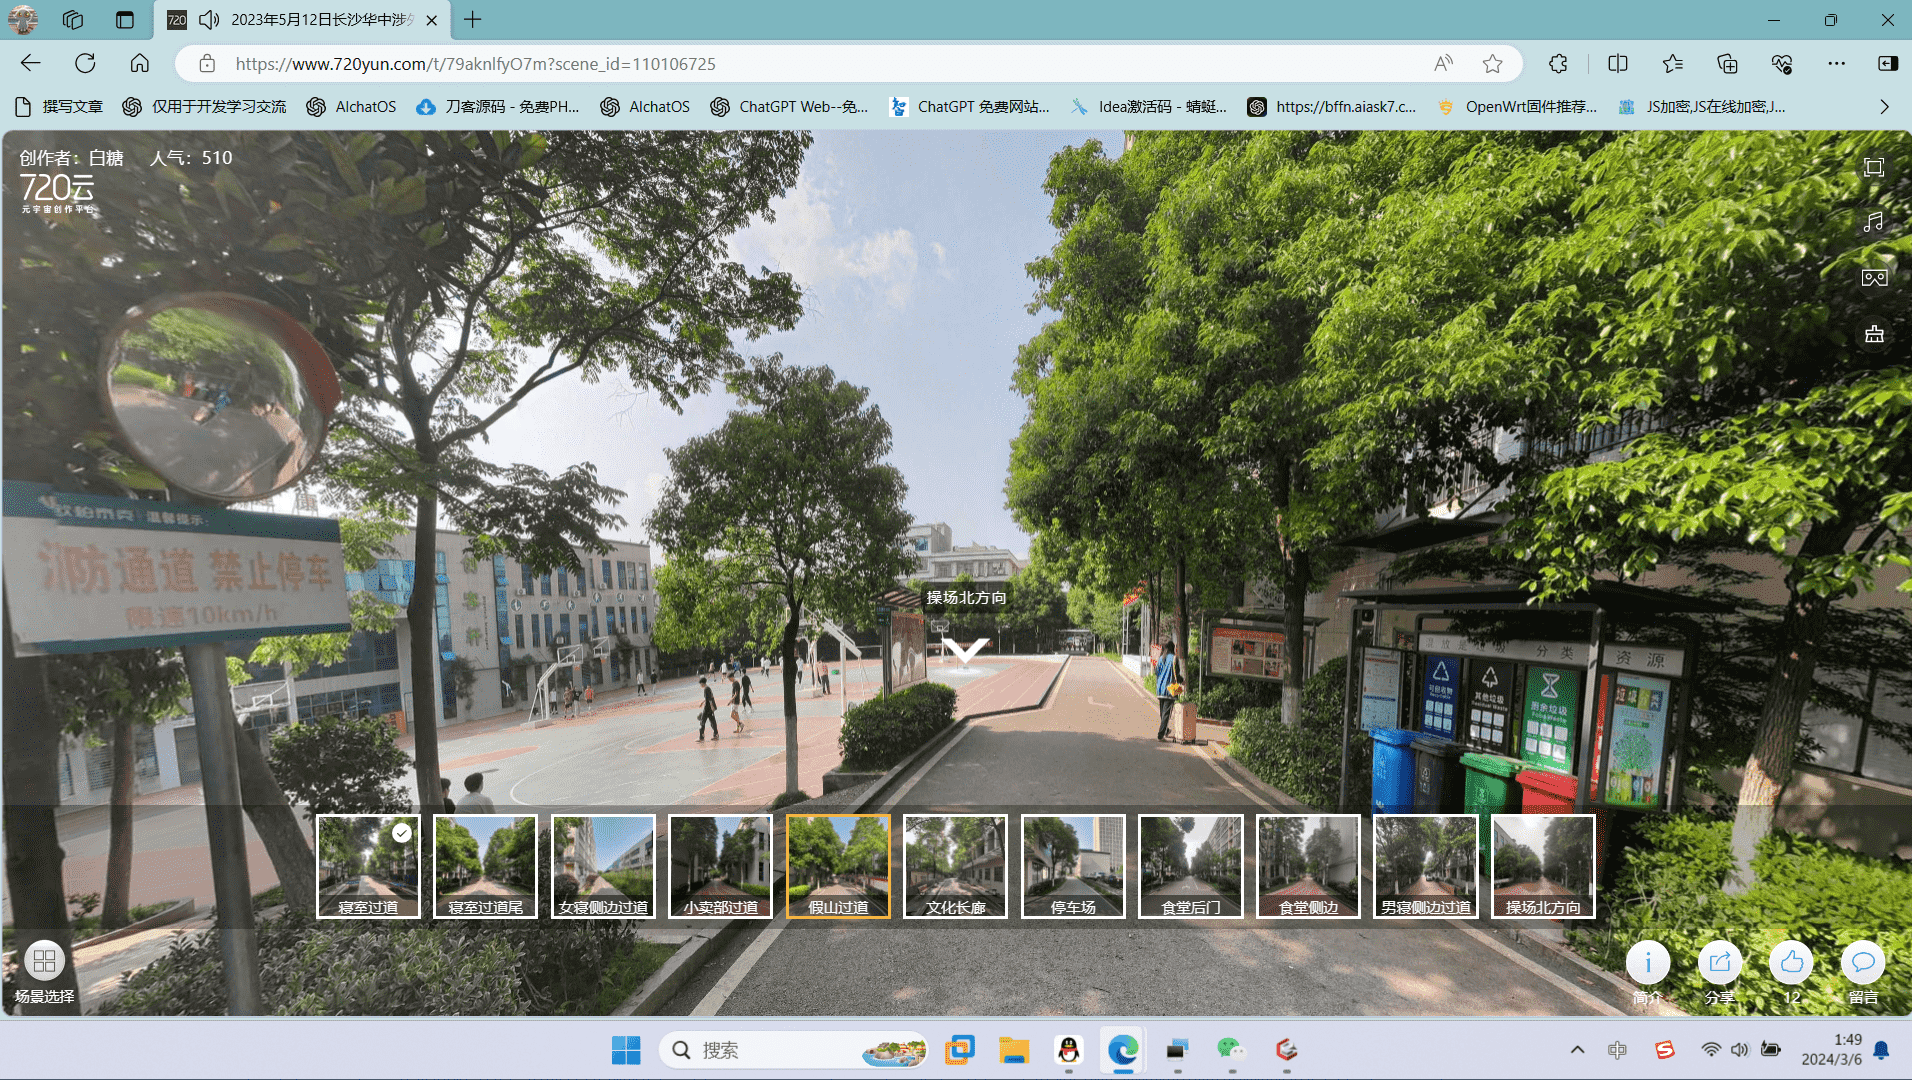Open browser Settings and more menu
Image resolution: width=1912 pixels, height=1080 pixels.
pyautogui.click(x=1836, y=64)
